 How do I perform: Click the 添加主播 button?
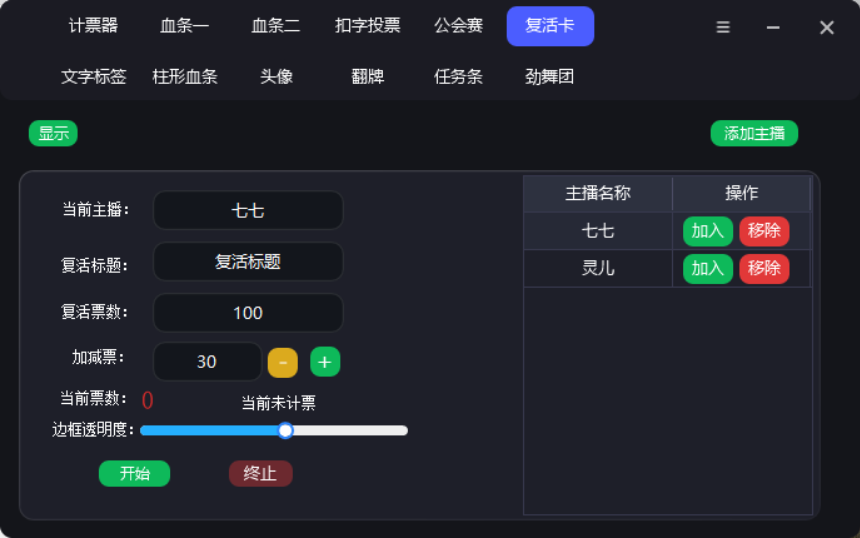pos(754,133)
